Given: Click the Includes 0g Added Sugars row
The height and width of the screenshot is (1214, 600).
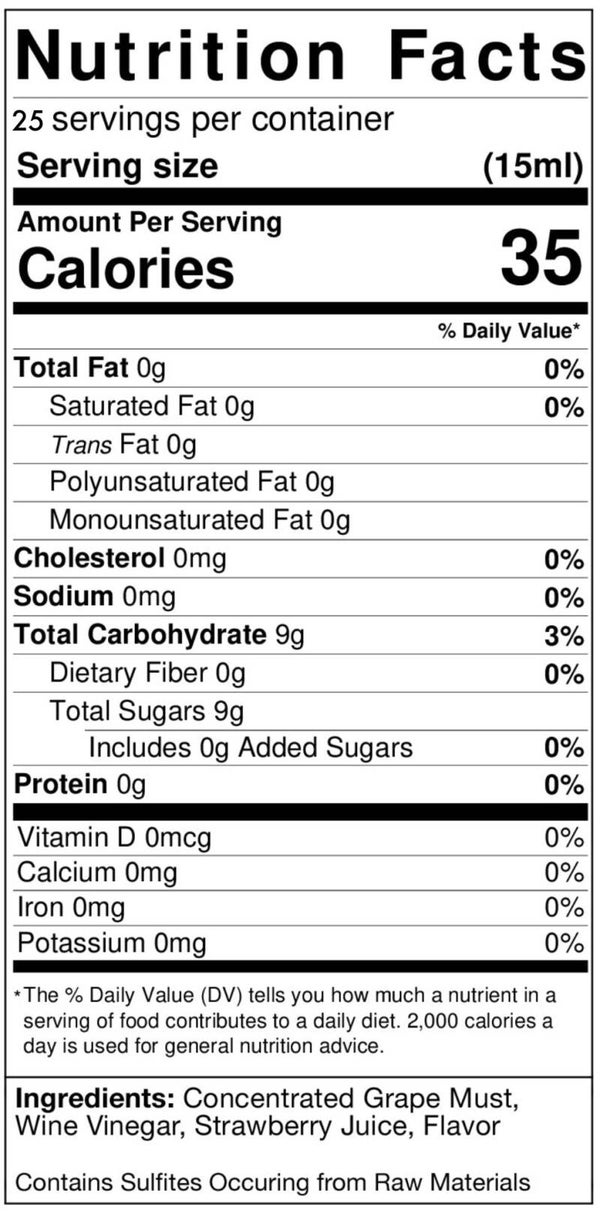Looking at the screenshot, I should [x=250, y=748].
